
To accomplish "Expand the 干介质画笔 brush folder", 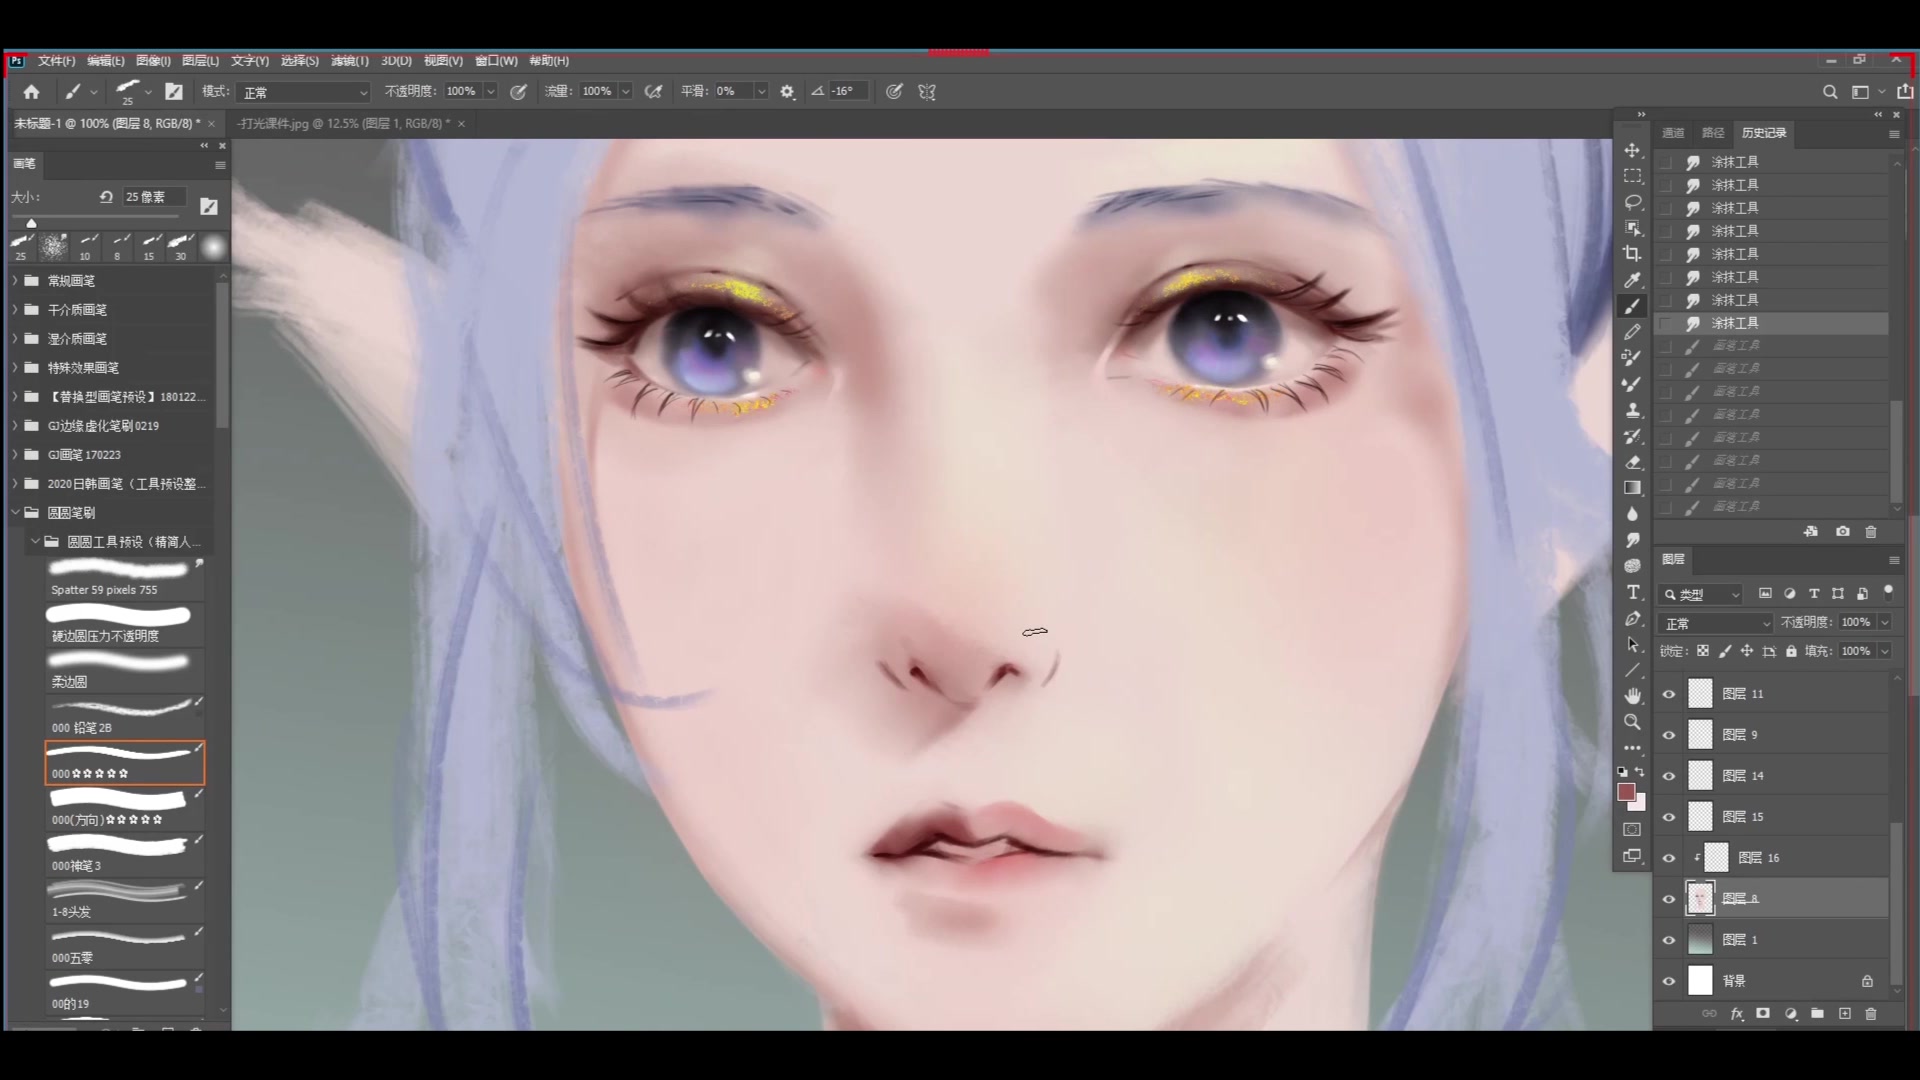I will click(15, 310).
